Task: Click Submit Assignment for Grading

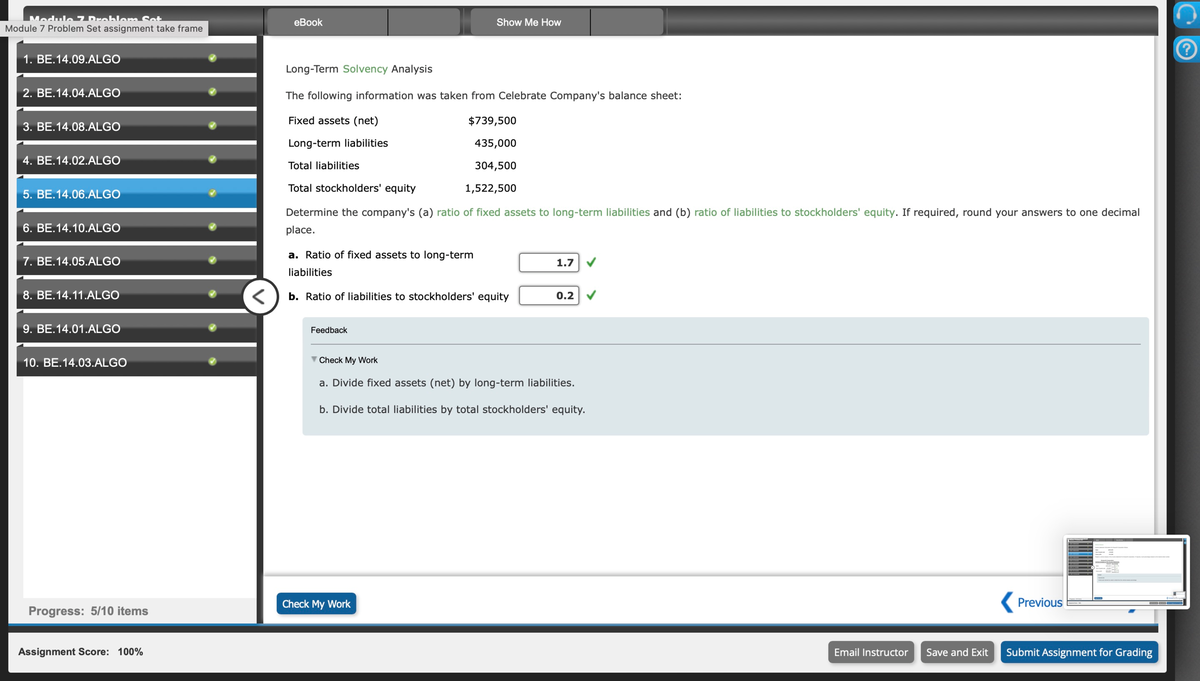Action: pyautogui.click(x=1079, y=652)
